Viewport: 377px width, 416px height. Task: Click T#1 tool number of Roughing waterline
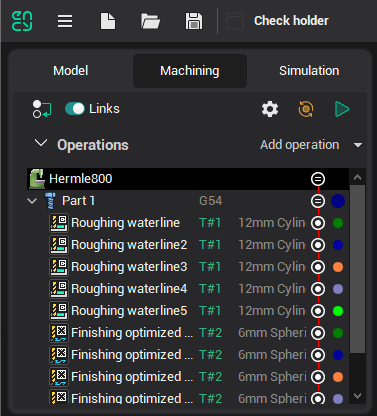pos(210,223)
